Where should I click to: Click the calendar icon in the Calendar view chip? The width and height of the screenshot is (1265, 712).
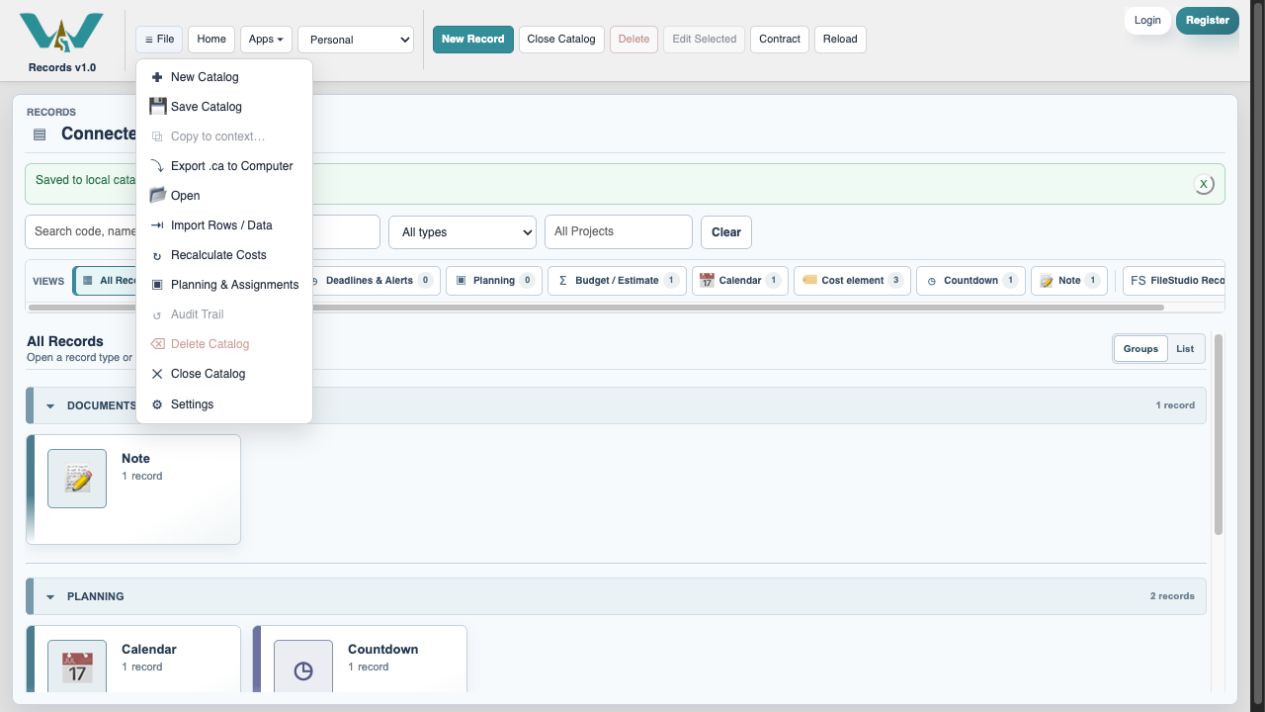(707, 281)
